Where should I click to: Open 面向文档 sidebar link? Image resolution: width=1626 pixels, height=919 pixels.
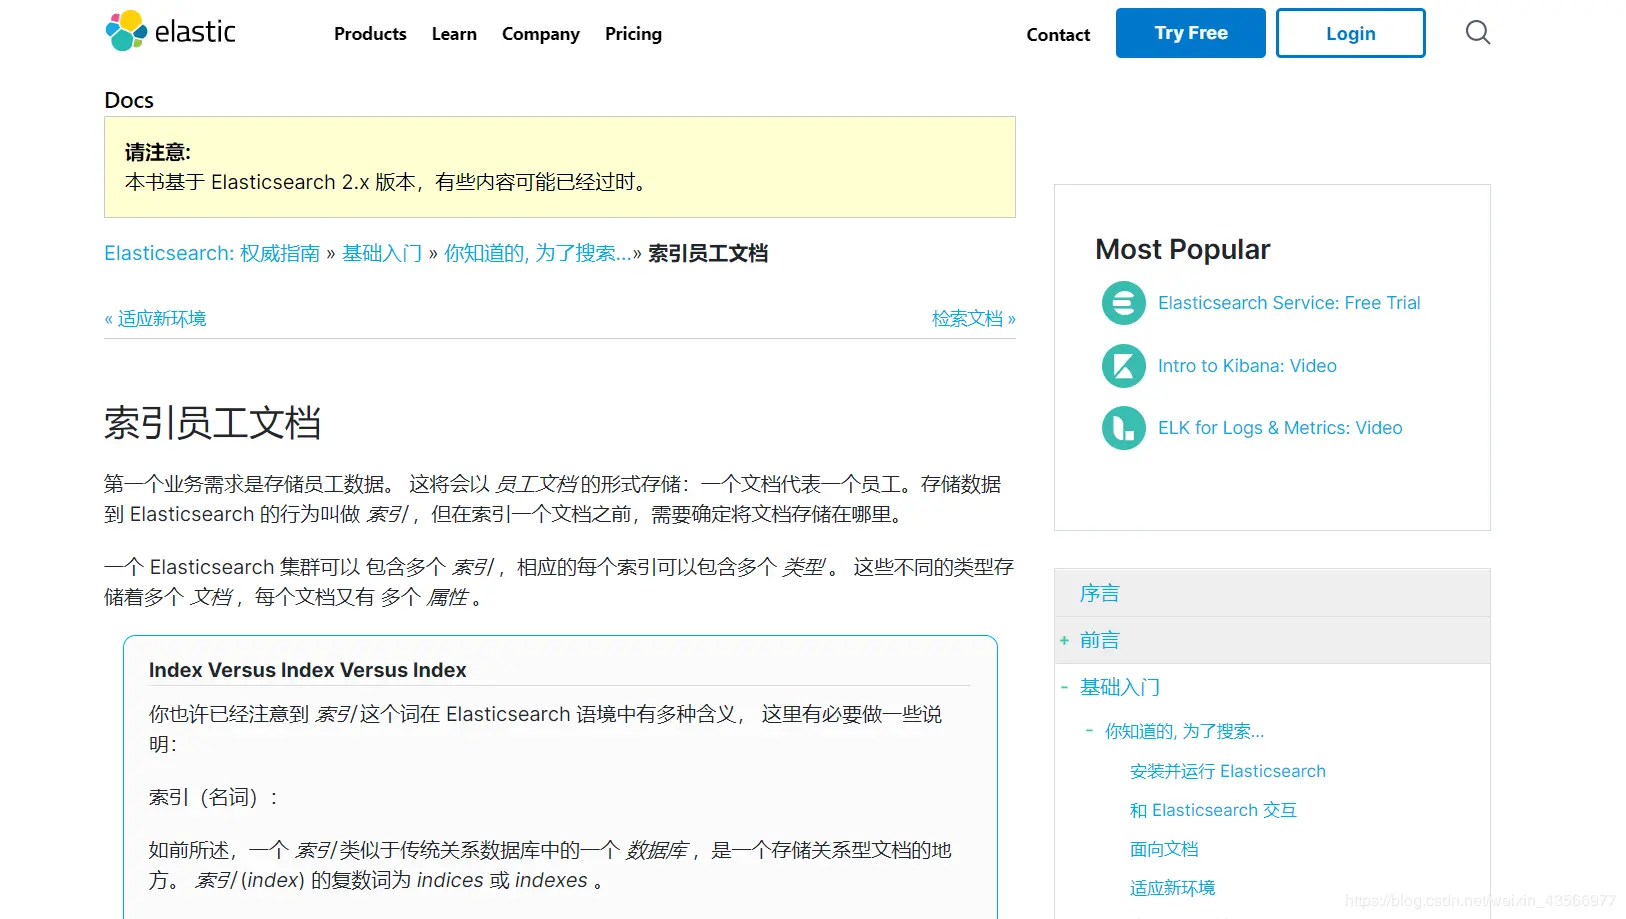click(1164, 849)
